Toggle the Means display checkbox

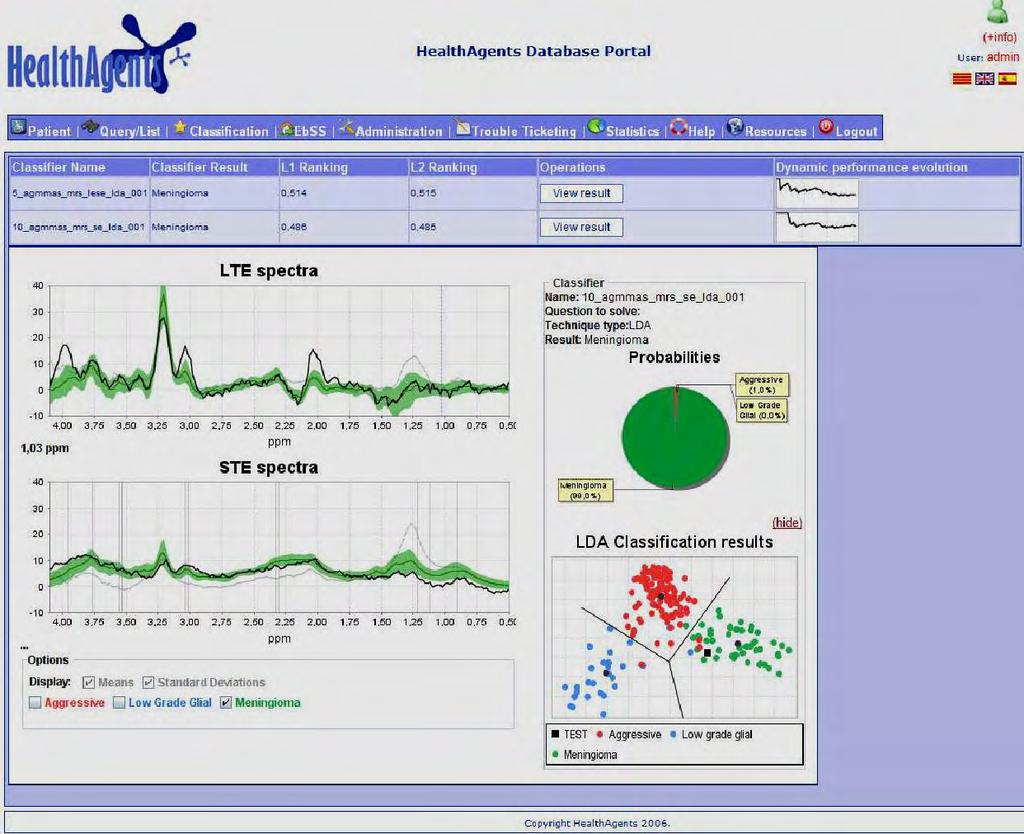pos(89,682)
